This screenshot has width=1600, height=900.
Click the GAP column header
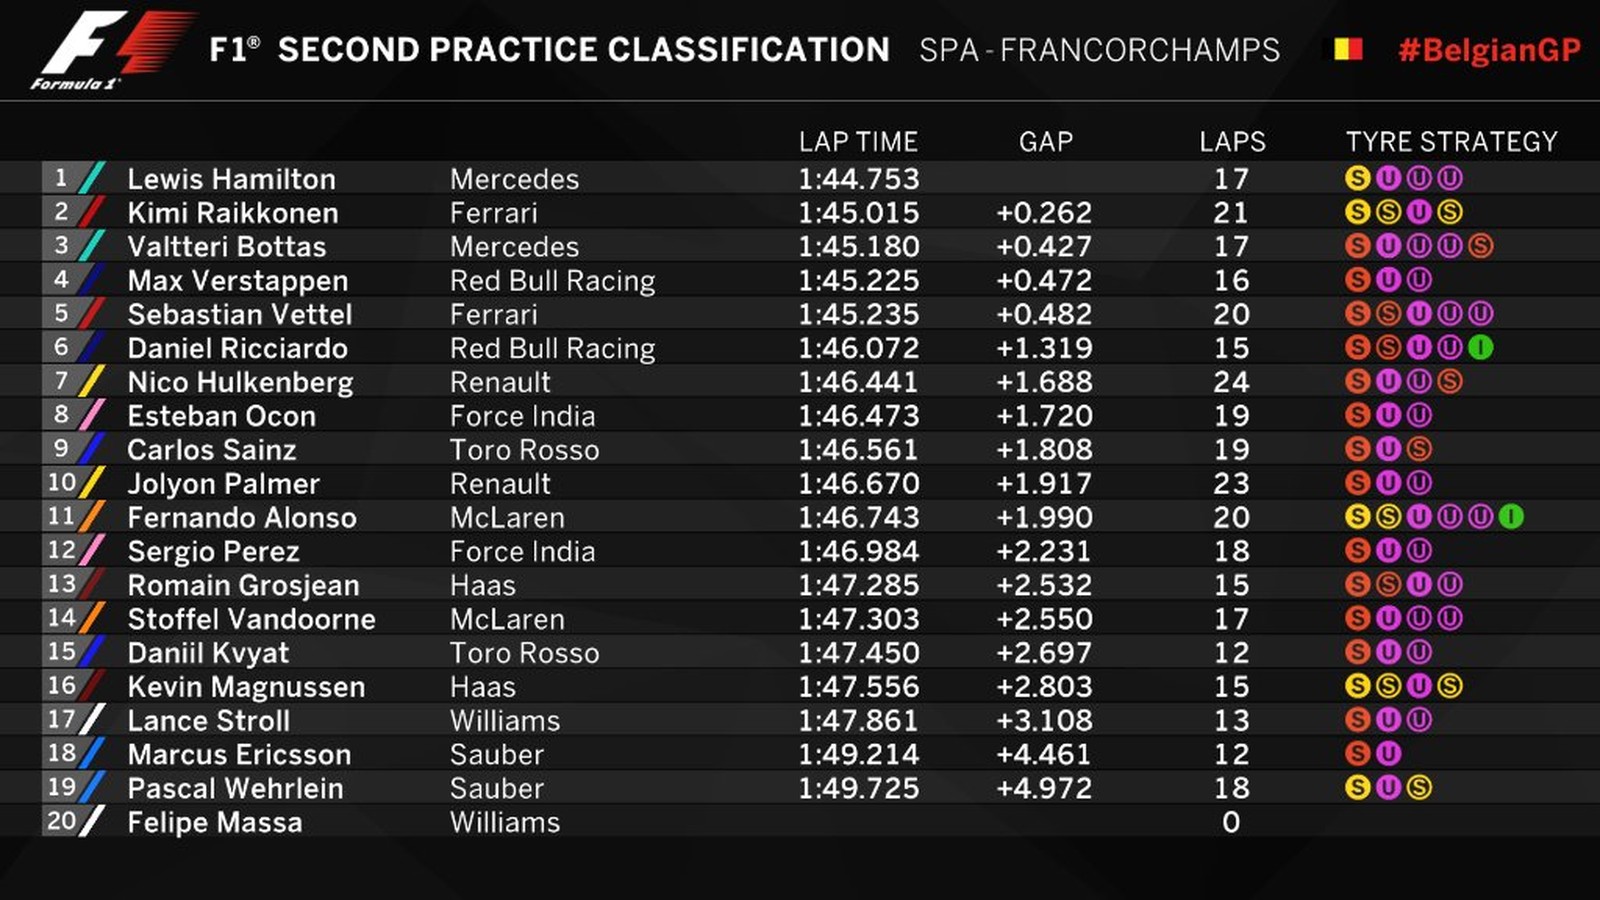[x=1045, y=142]
